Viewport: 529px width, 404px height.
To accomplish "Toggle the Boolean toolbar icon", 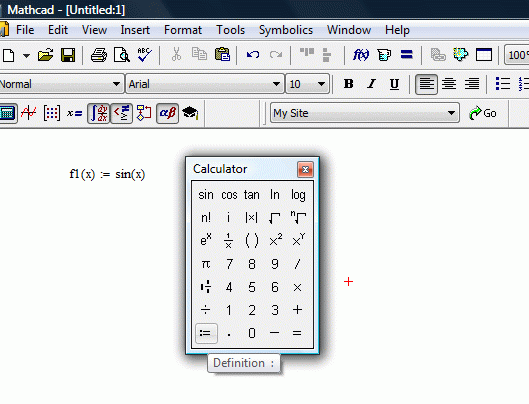I will pos(121,113).
